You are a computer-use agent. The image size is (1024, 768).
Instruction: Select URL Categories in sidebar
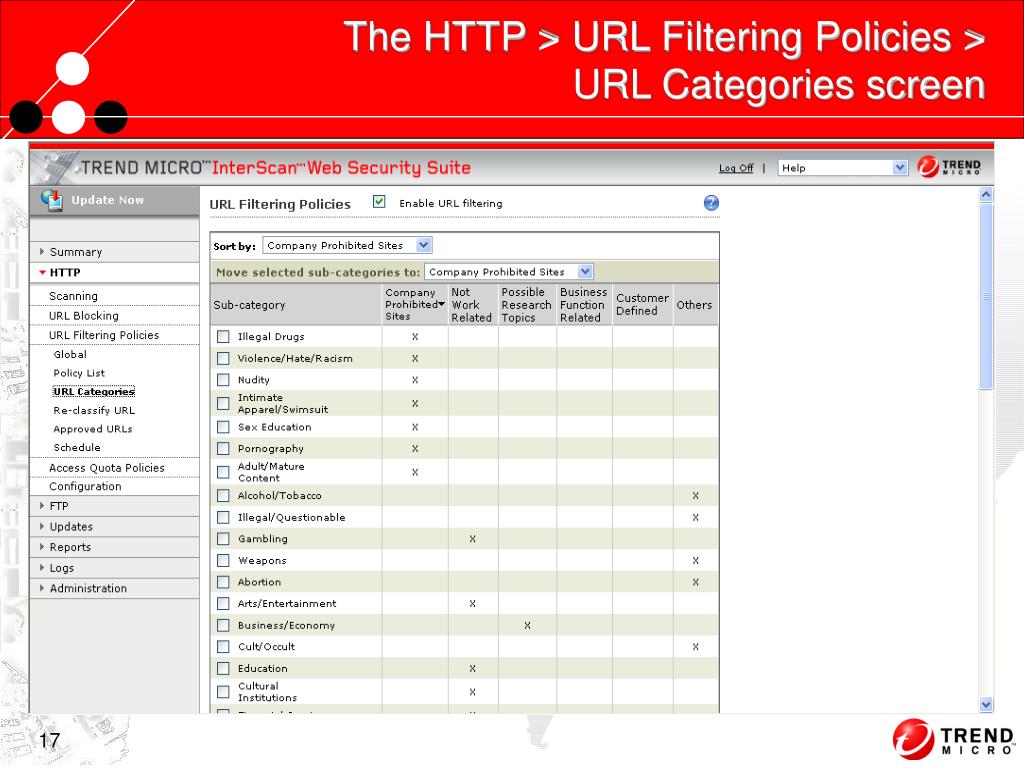tap(94, 392)
